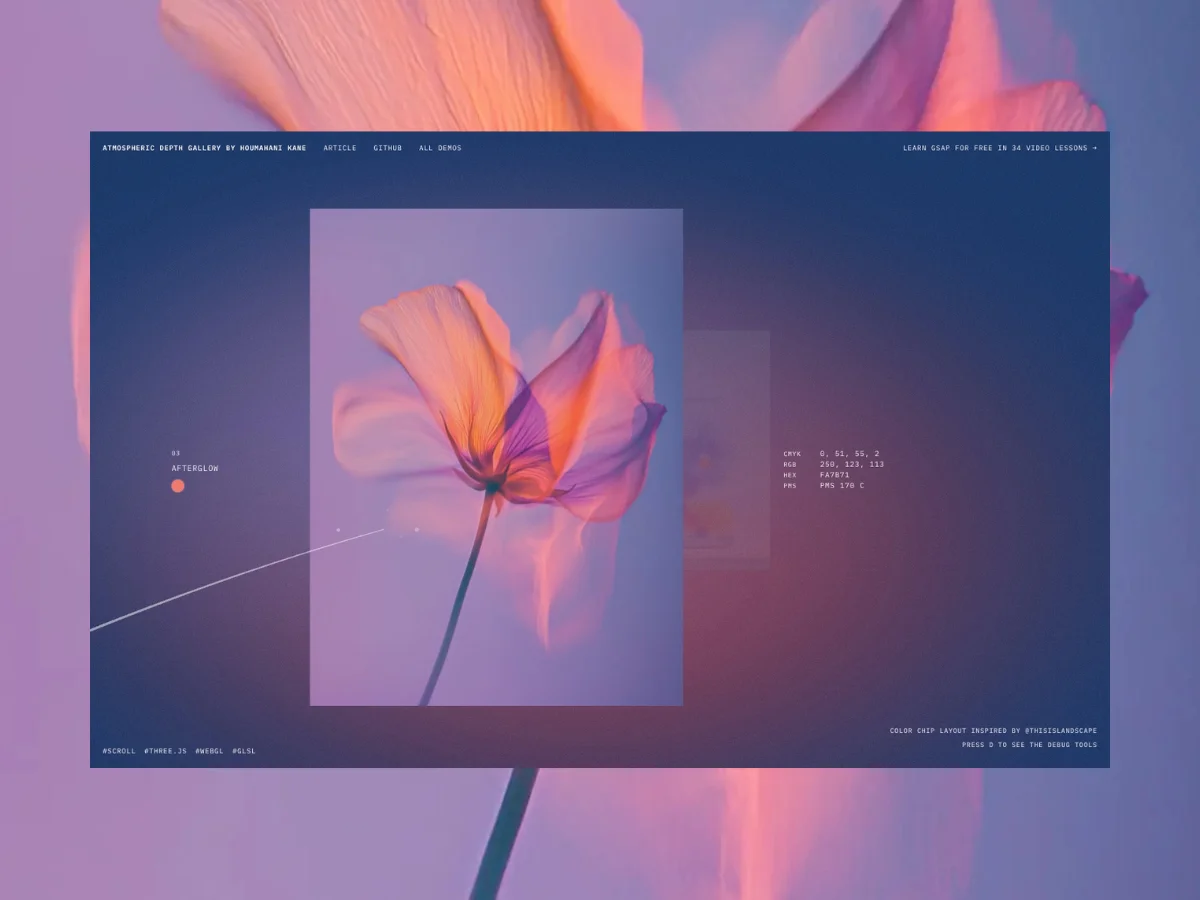Select the #GLSL tag

[244, 751]
